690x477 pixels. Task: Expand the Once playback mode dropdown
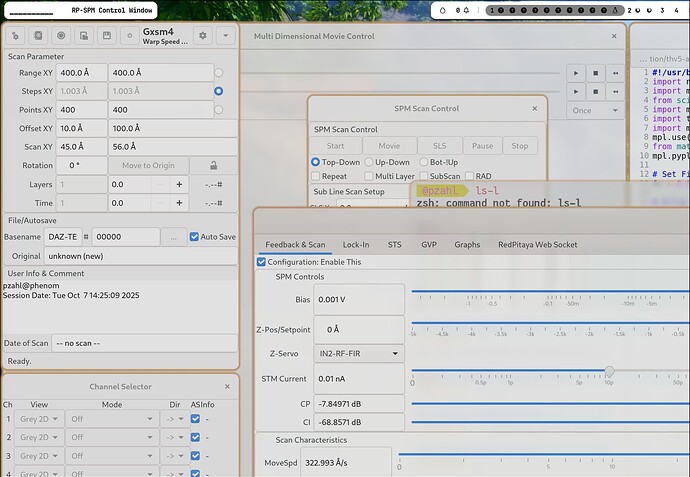pos(592,111)
